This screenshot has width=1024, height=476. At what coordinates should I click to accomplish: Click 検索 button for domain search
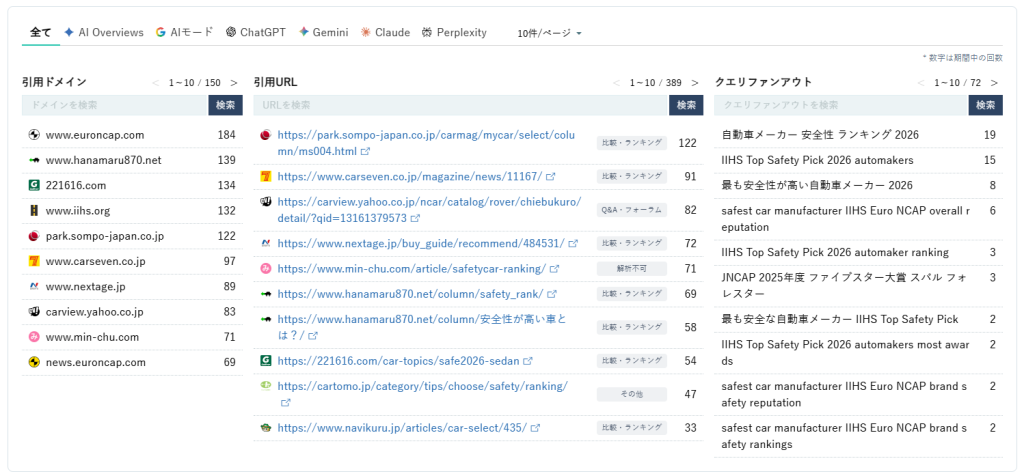pos(225,105)
